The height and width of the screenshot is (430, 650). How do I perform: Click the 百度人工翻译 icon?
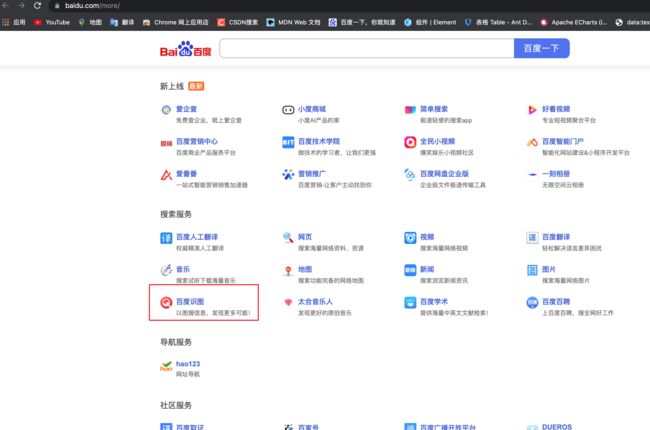click(166, 238)
